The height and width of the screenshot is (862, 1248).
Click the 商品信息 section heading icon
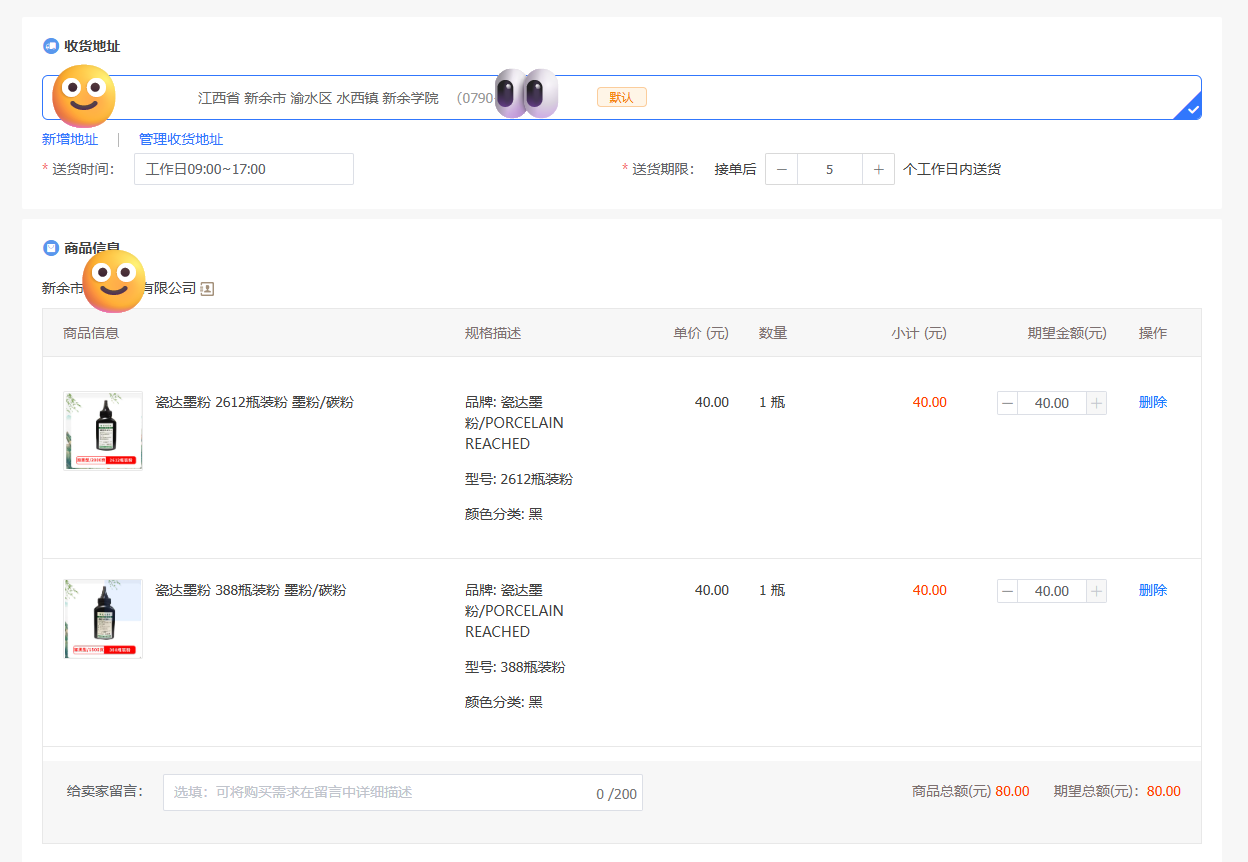[51, 248]
